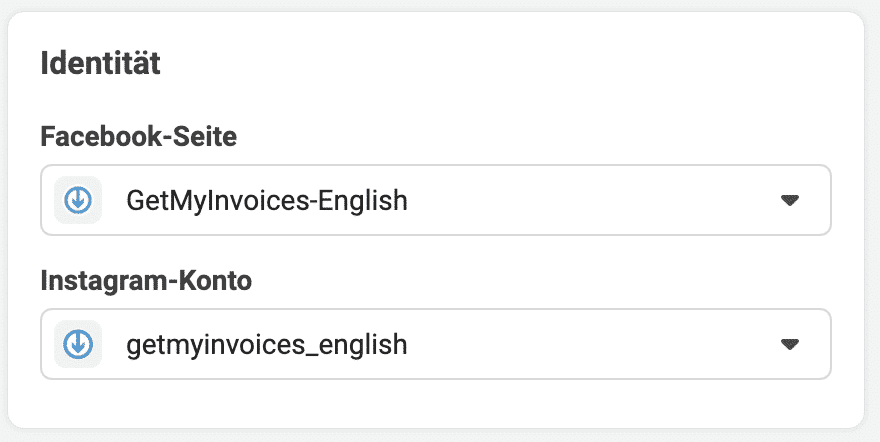Click blue download-arrow avatar beside GetMyInvoices-English
The width and height of the screenshot is (880, 442).
[78, 200]
